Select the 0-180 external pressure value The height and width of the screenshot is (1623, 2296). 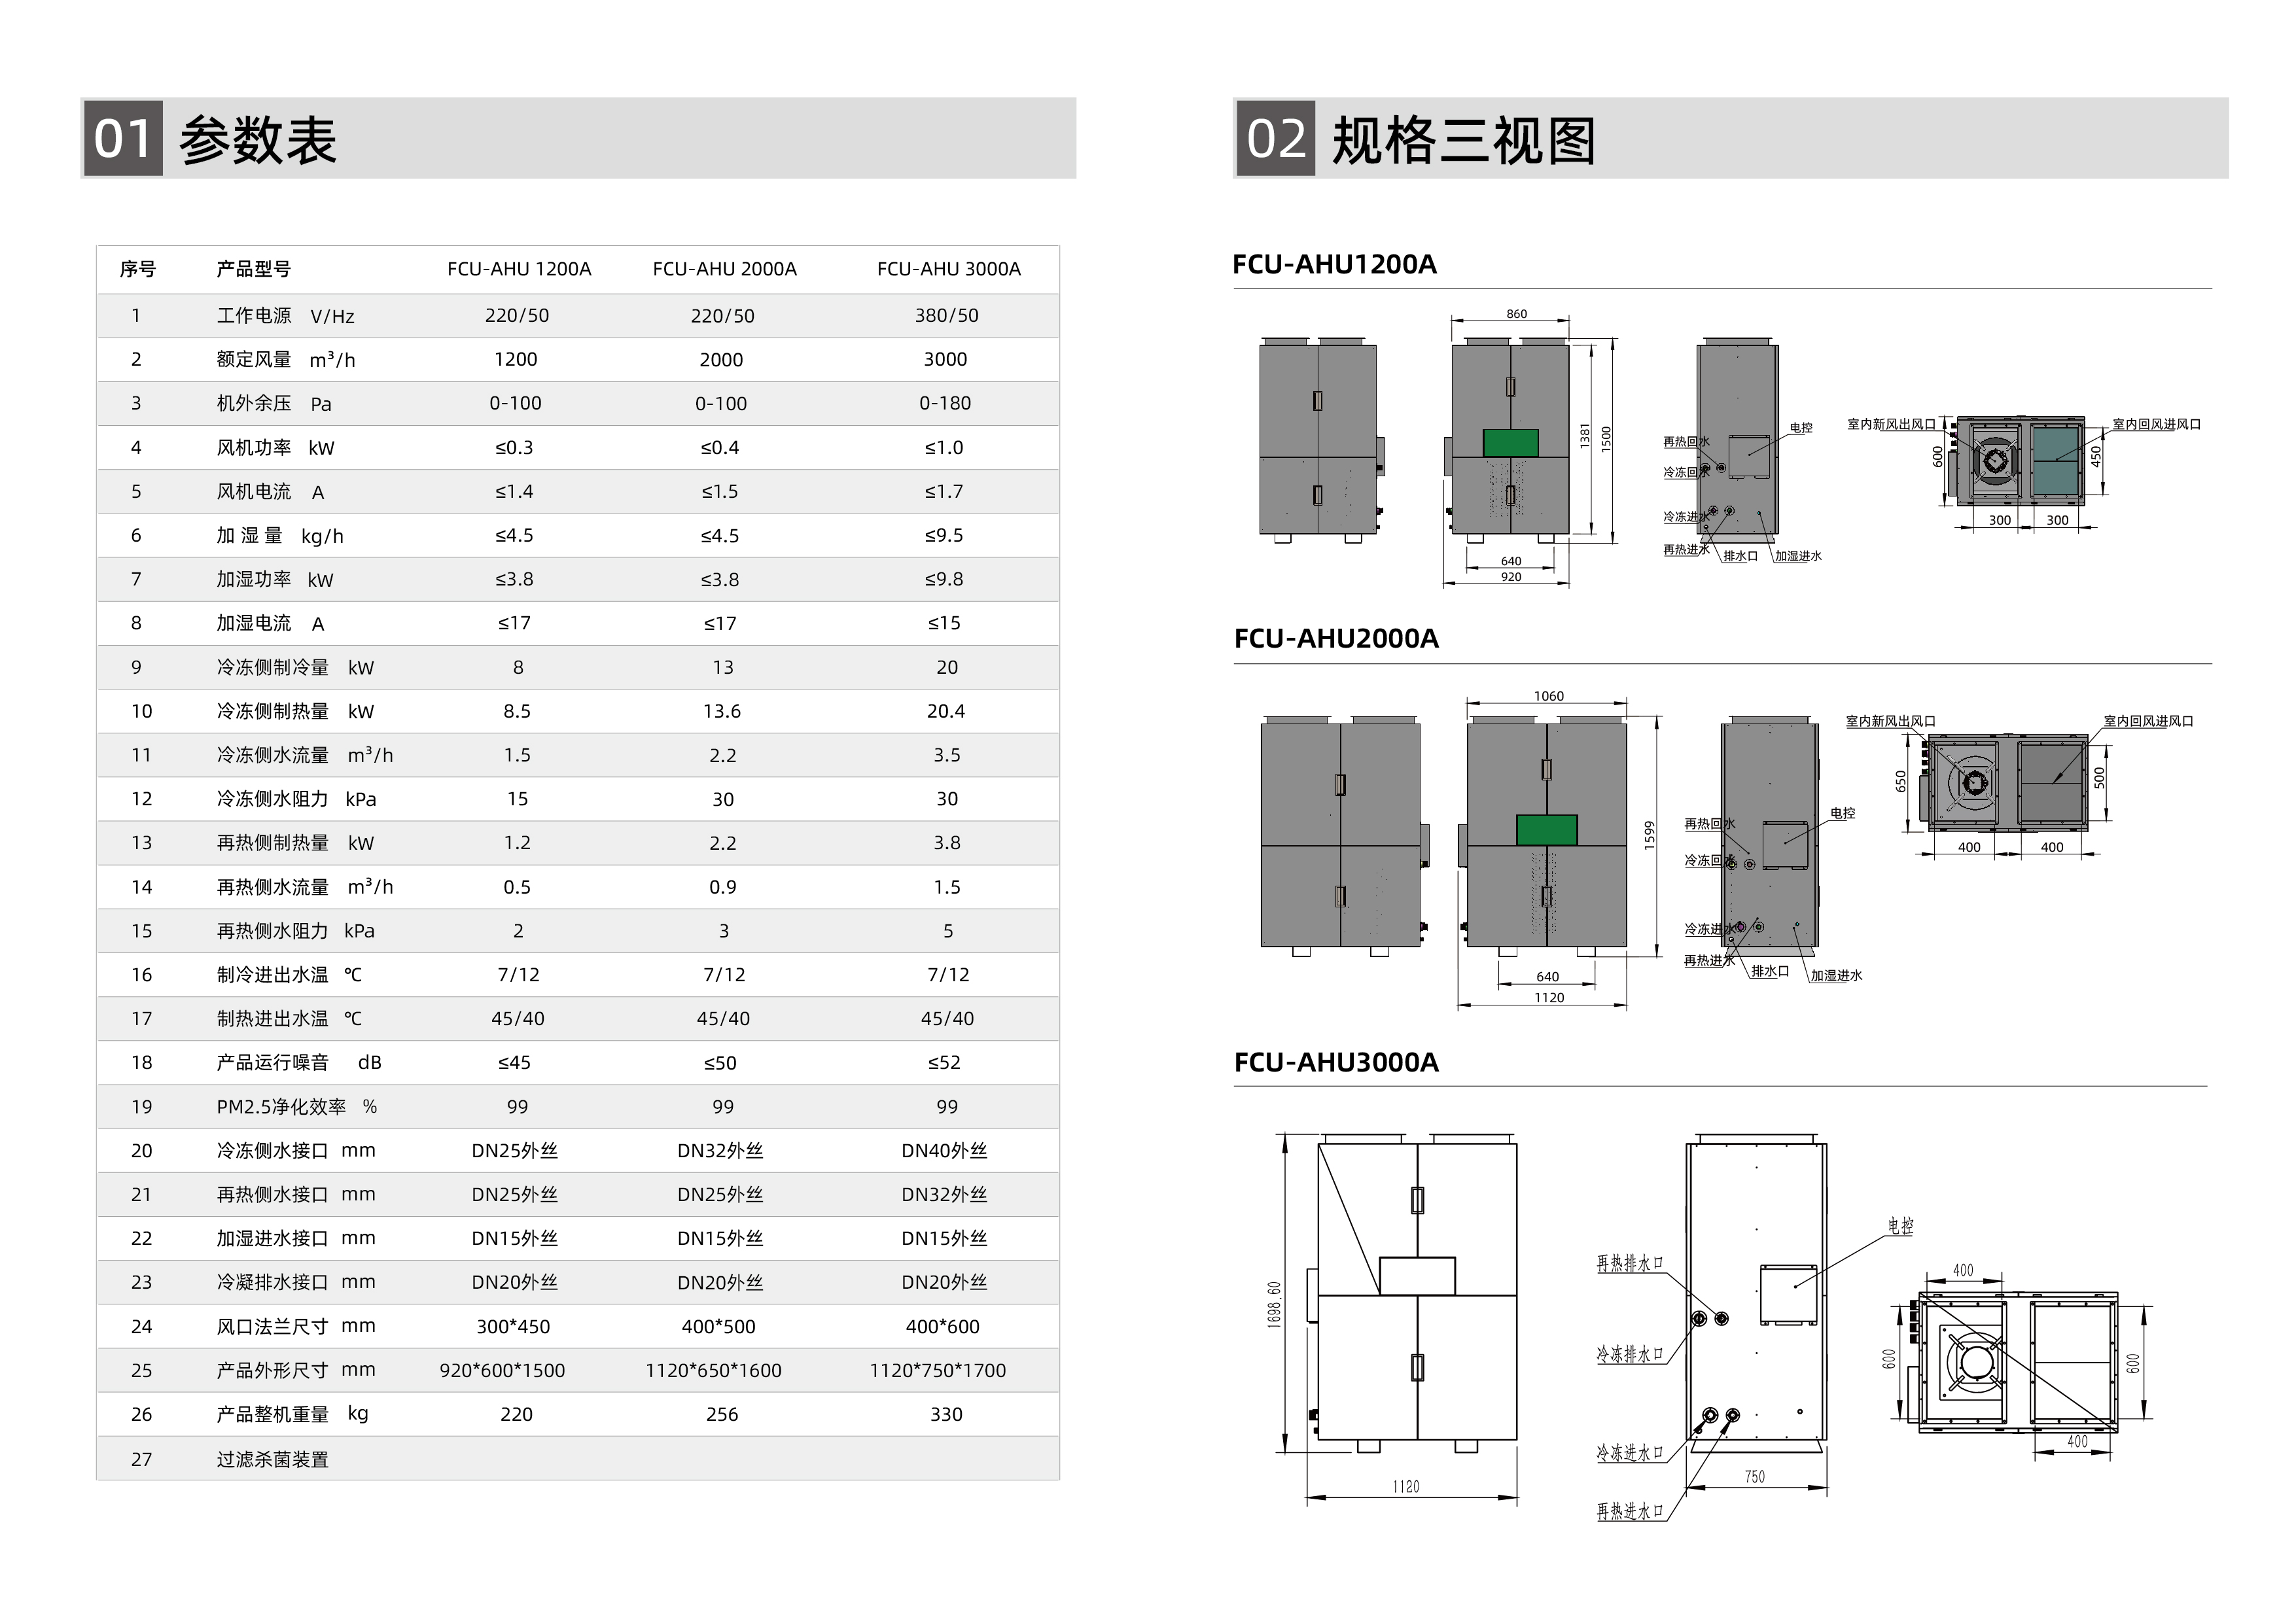pos(945,403)
